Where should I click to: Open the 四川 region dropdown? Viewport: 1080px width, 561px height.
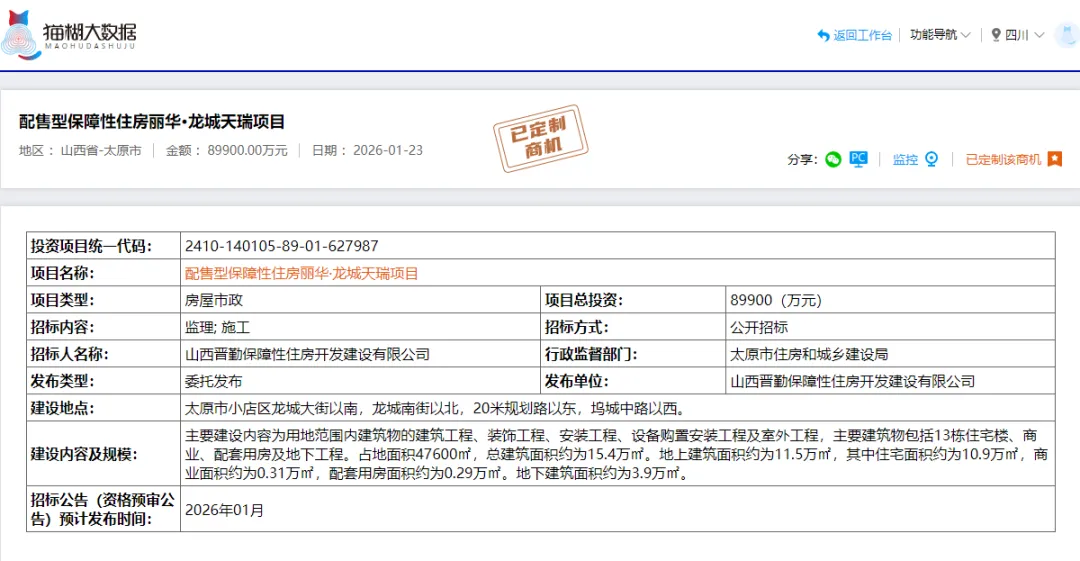tap(1024, 34)
